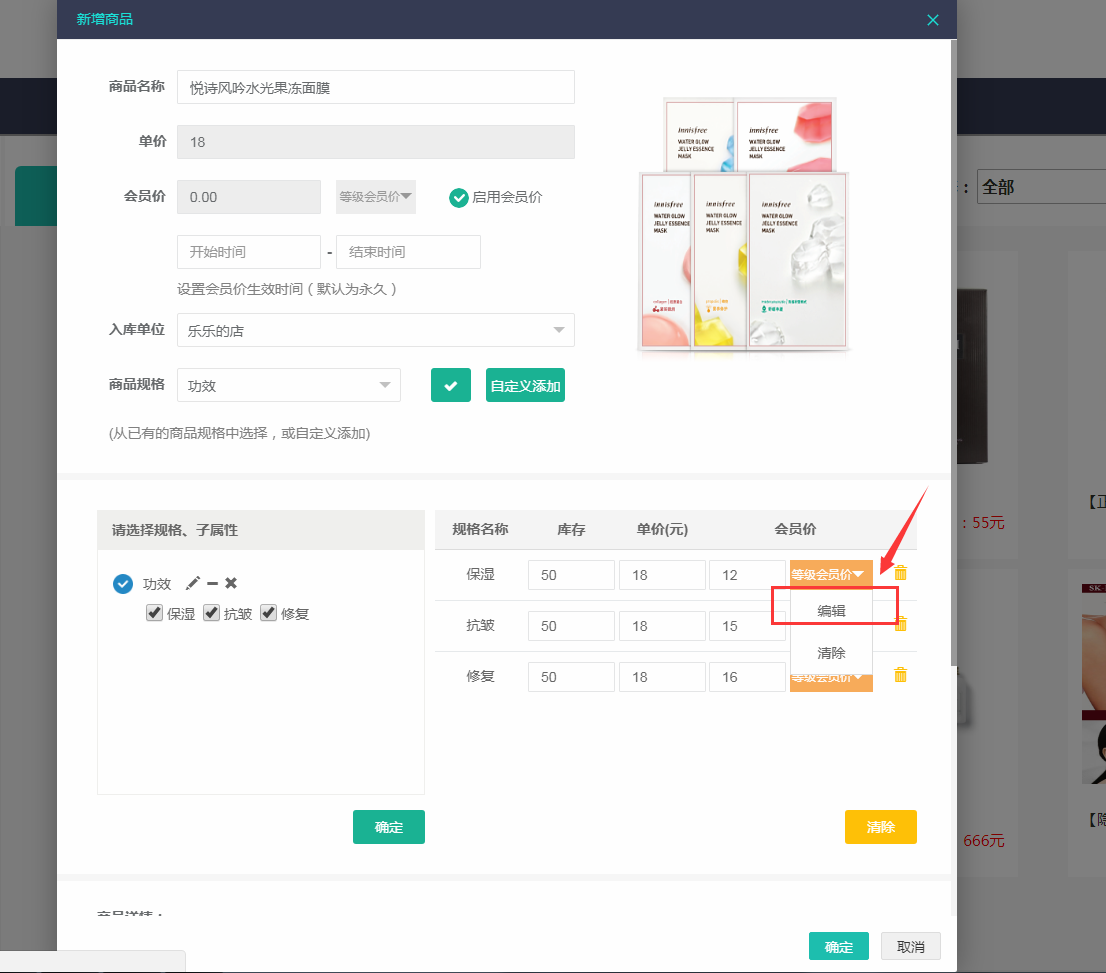Open the 商品规格 dropdown showing 功效
Screen dimensions: 1106x973
tap(288, 385)
